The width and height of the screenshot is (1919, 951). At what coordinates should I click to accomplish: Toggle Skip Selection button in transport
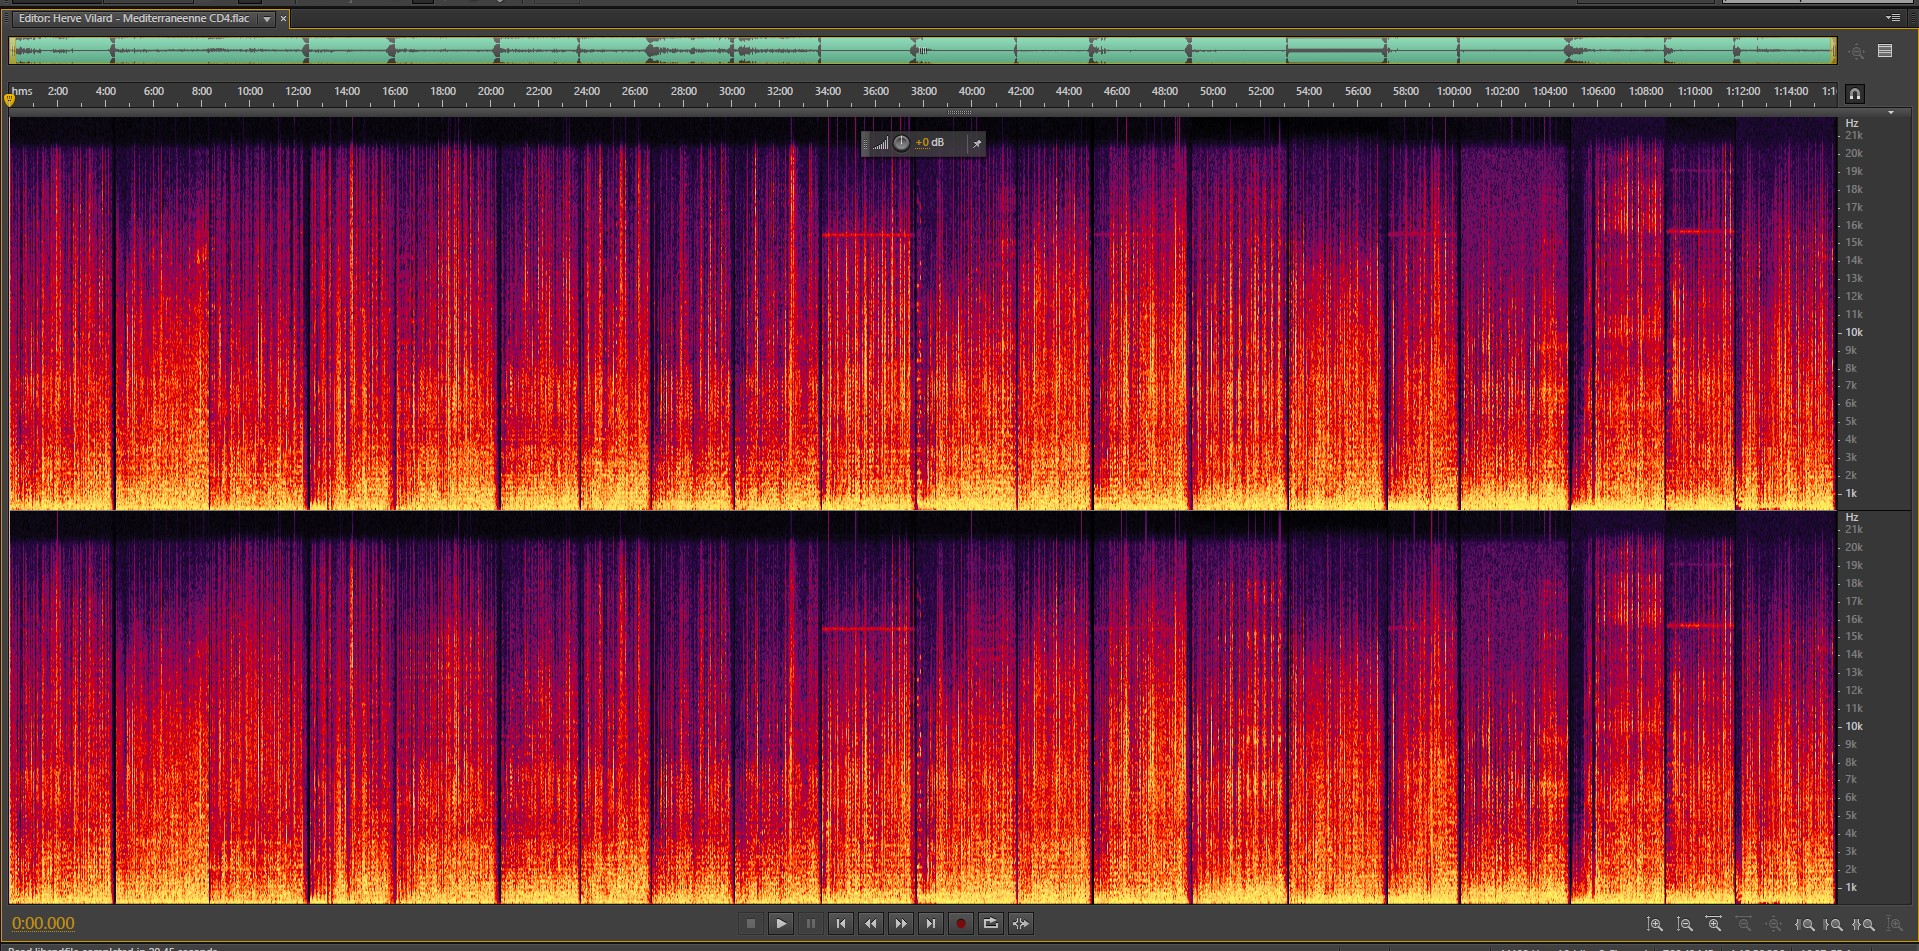tap(1020, 923)
